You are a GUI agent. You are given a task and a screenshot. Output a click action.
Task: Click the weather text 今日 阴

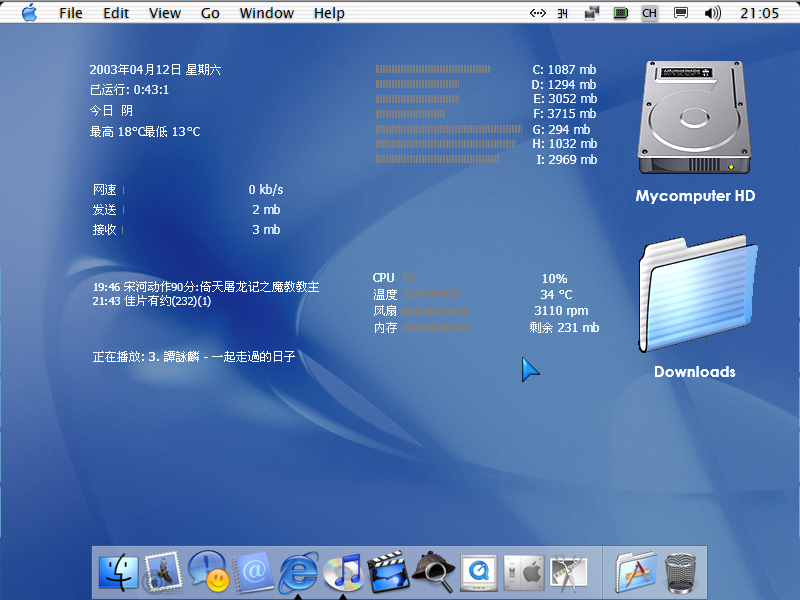click(111, 111)
